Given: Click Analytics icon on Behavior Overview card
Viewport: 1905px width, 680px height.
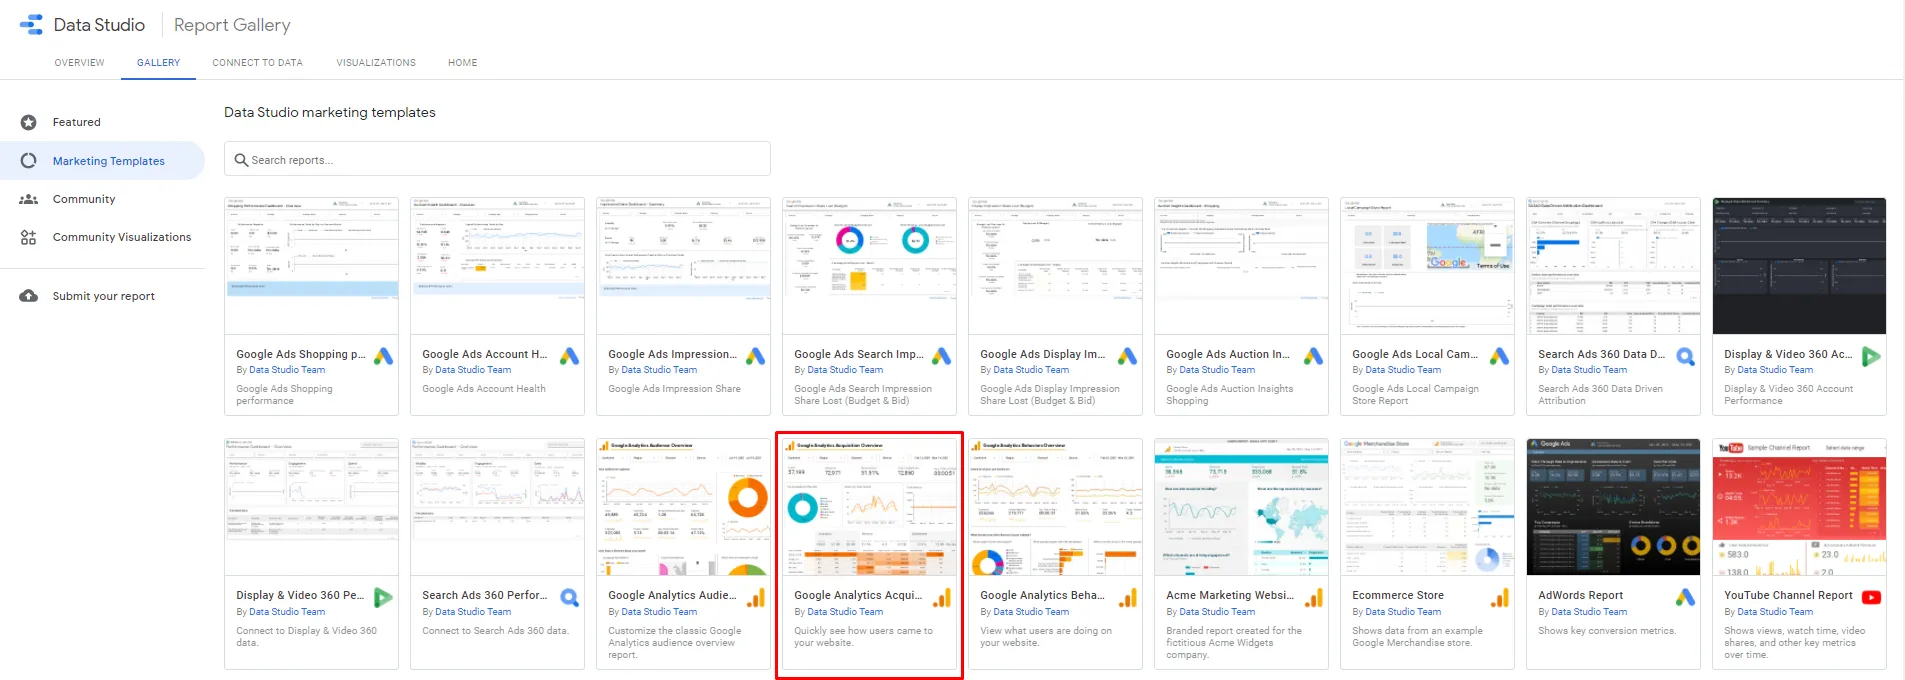Looking at the screenshot, I should click(1128, 598).
